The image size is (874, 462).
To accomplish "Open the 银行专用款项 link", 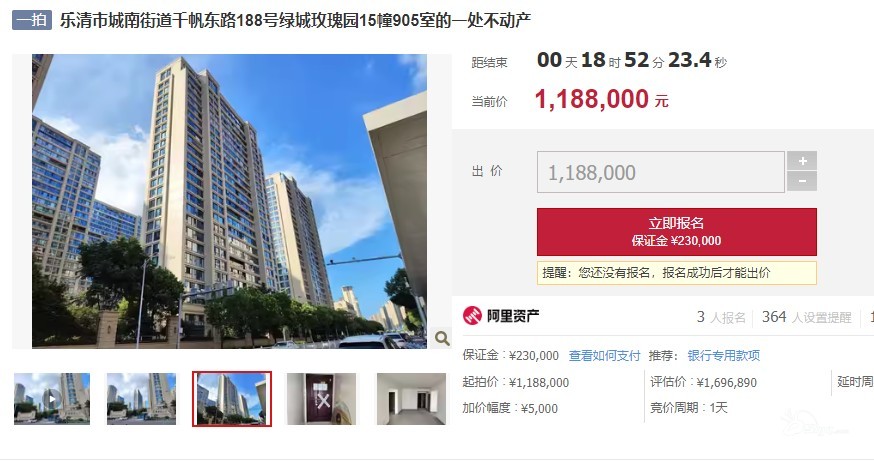I will click(724, 356).
